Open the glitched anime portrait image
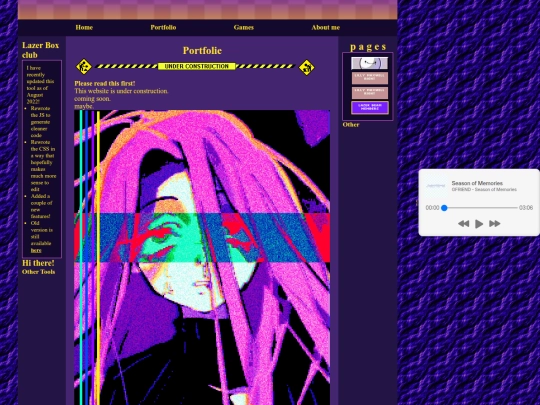The image size is (540, 405). click(x=202, y=258)
